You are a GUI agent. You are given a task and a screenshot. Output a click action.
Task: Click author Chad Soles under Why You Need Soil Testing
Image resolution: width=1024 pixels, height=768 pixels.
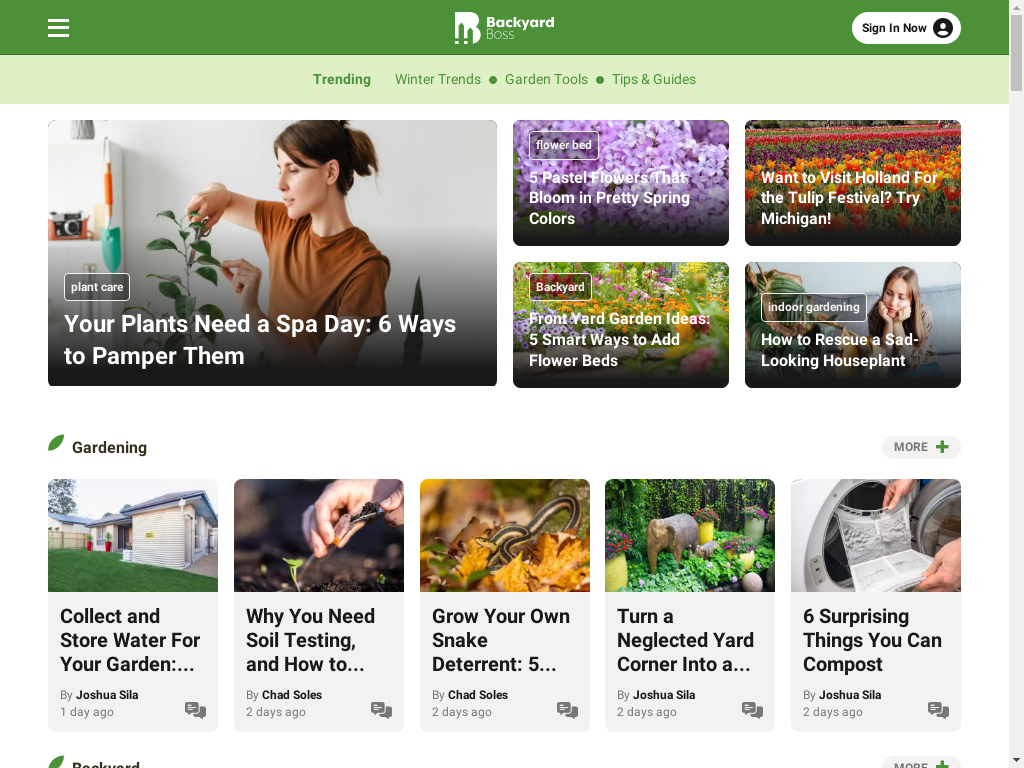(x=292, y=695)
